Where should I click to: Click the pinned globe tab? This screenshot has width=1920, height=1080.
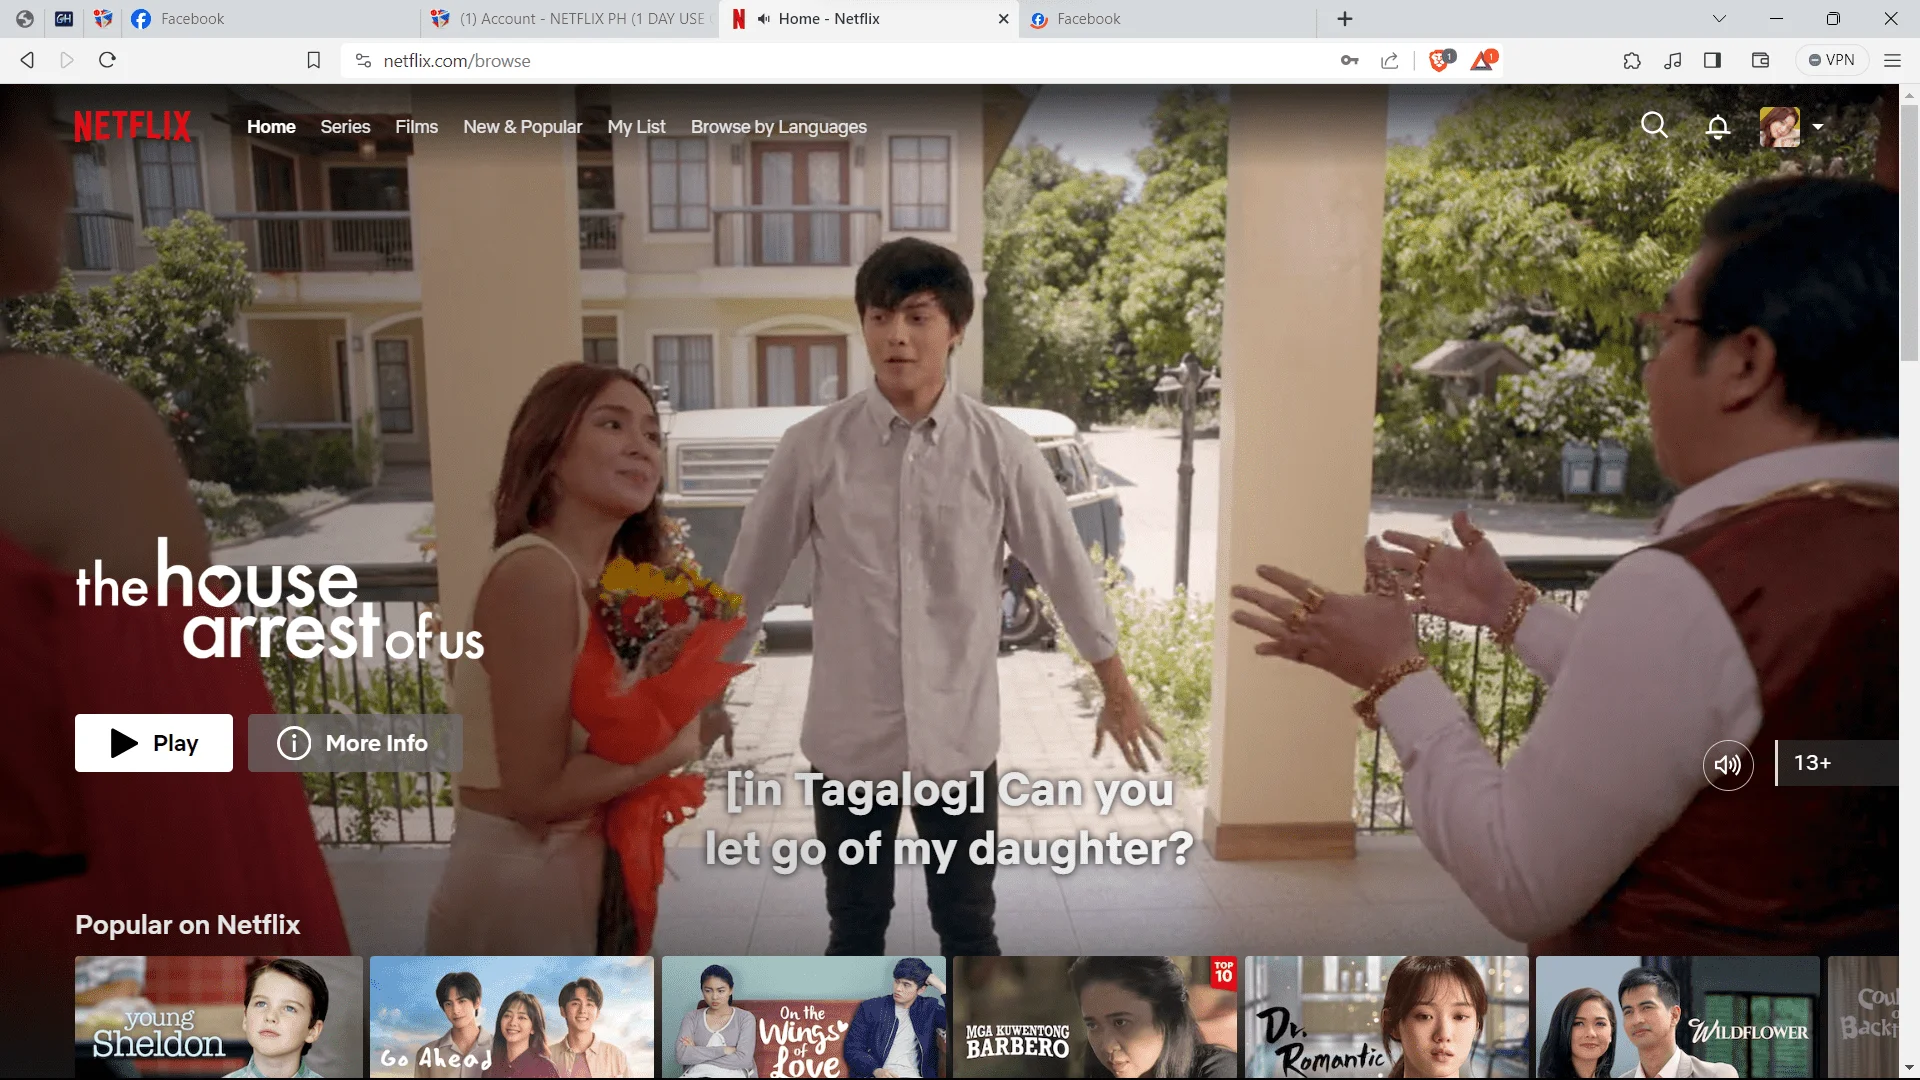pos(25,19)
